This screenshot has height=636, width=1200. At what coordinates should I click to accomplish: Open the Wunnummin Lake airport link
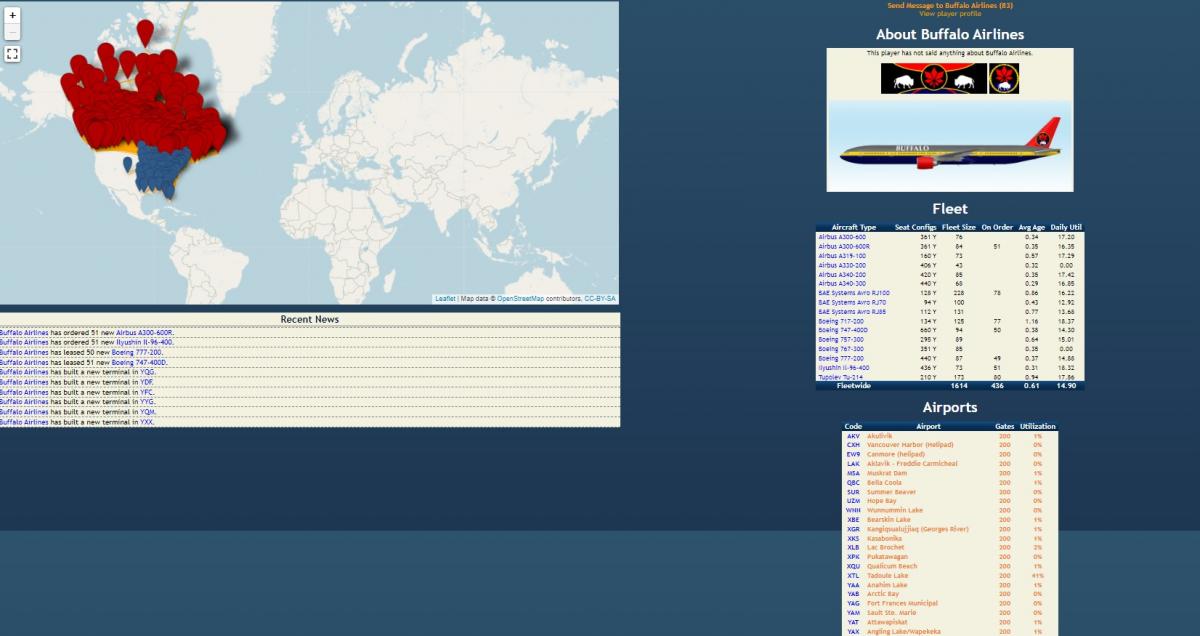(x=895, y=510)
